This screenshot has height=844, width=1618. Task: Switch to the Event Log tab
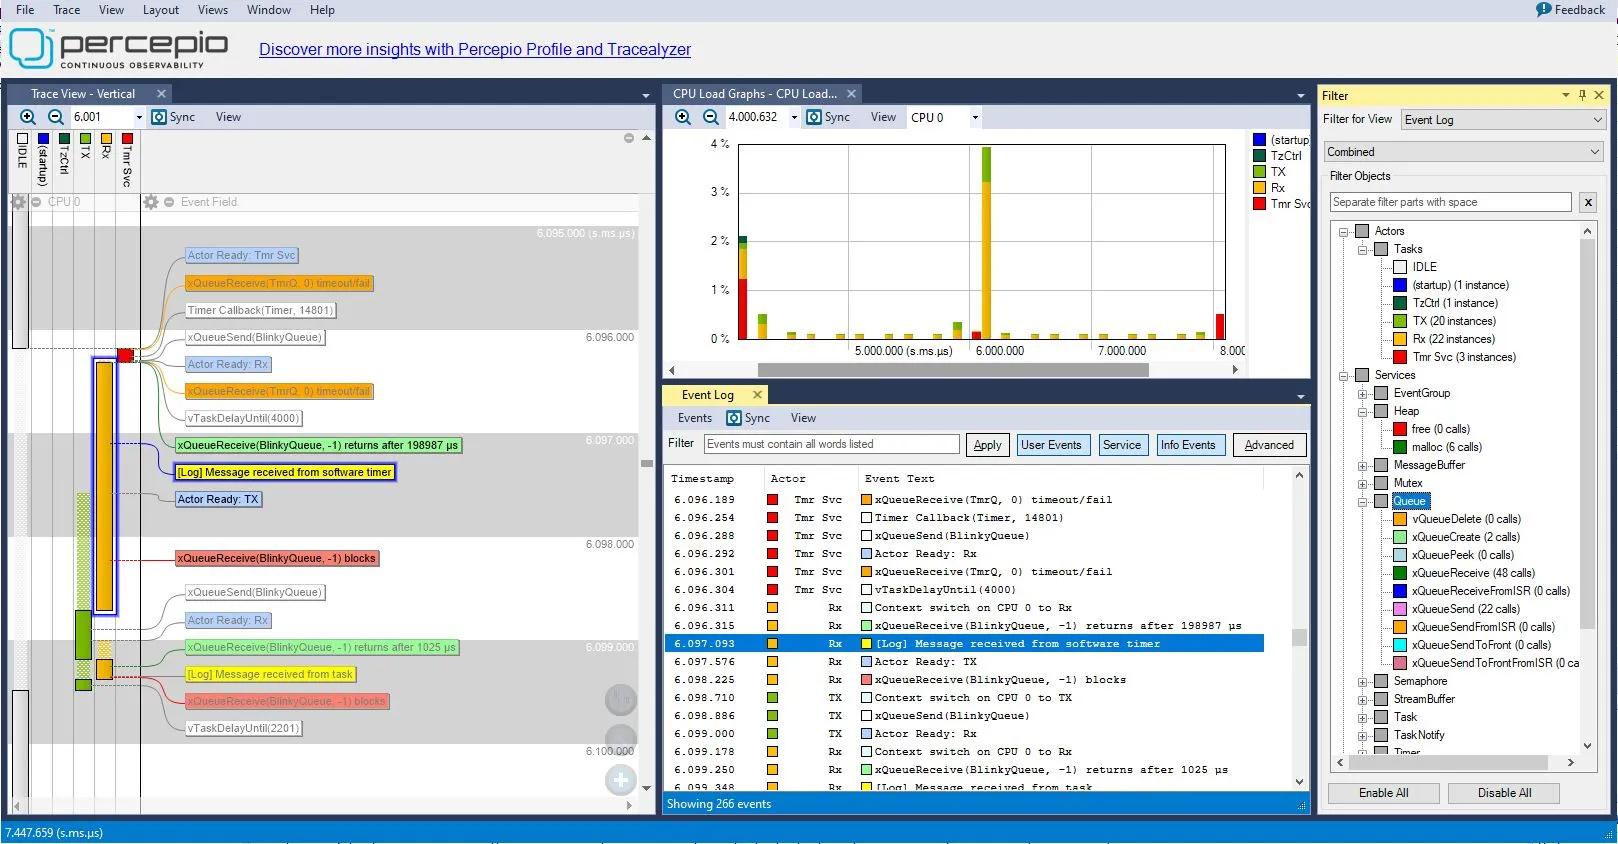pos(708,395)
